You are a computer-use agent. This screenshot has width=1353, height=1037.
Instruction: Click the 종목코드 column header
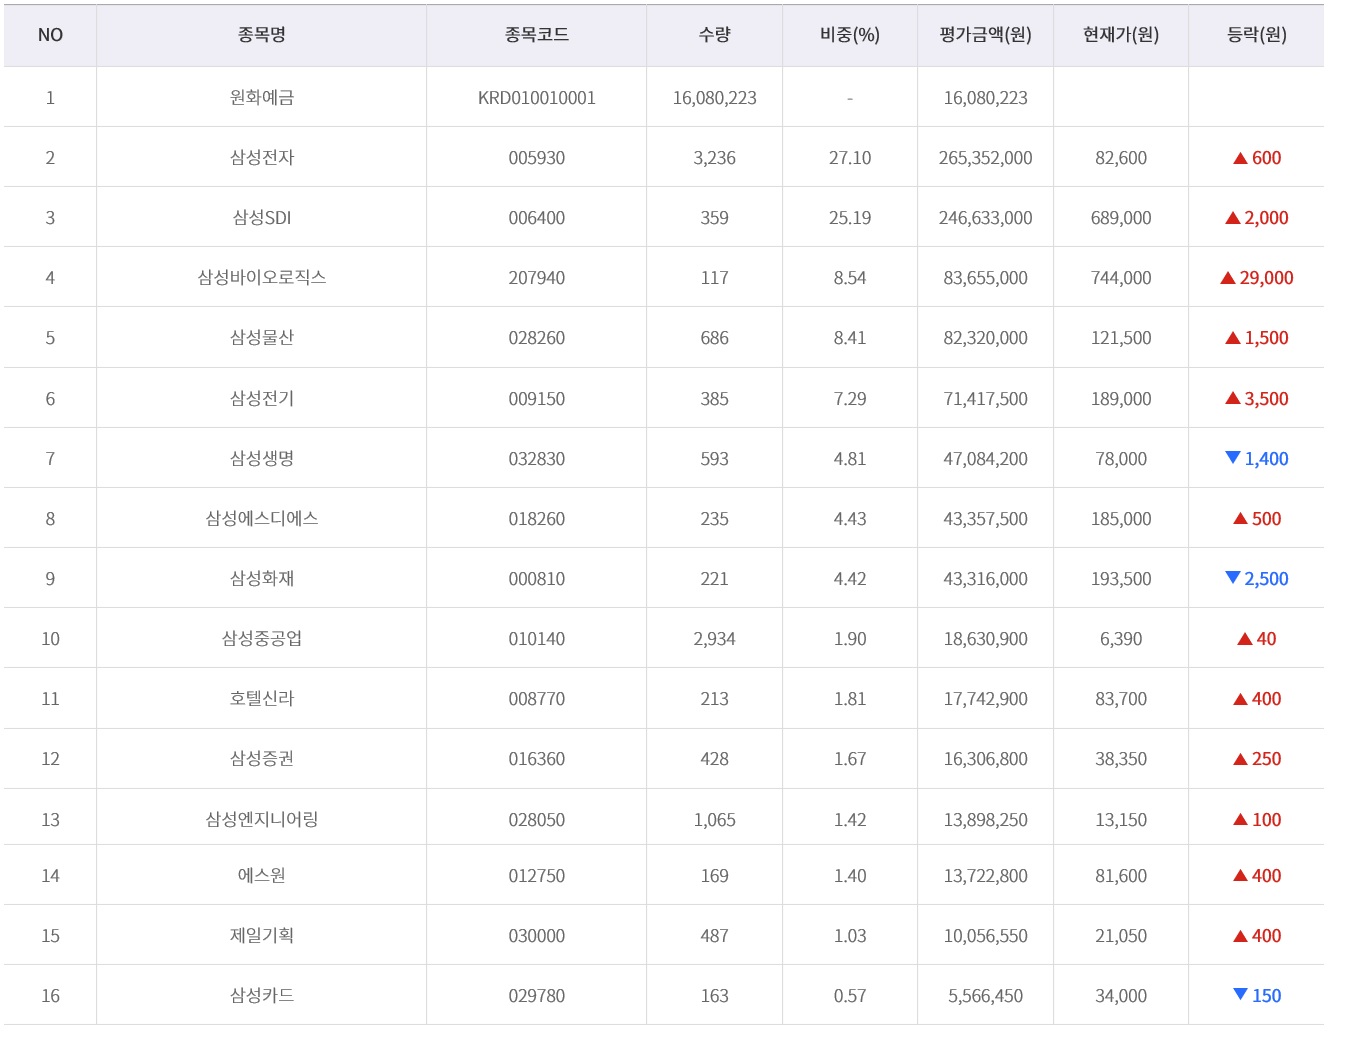click(536, 35)
